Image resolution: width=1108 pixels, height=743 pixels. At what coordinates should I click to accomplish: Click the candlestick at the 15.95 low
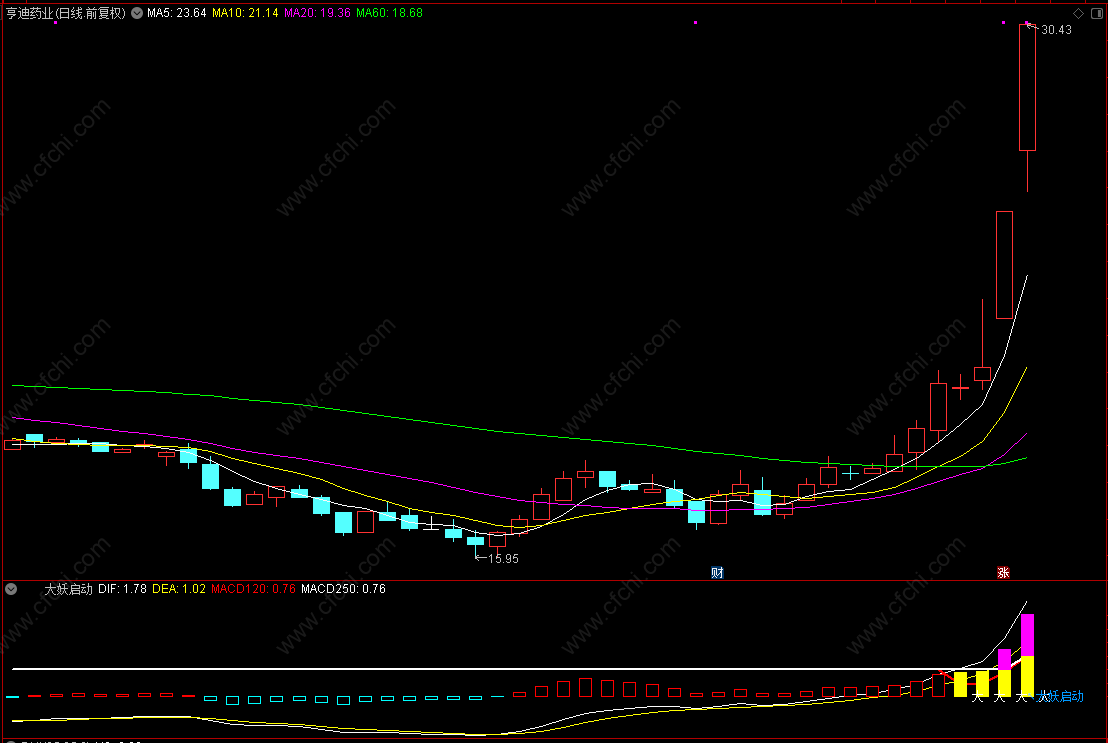(x=476, y=542)
